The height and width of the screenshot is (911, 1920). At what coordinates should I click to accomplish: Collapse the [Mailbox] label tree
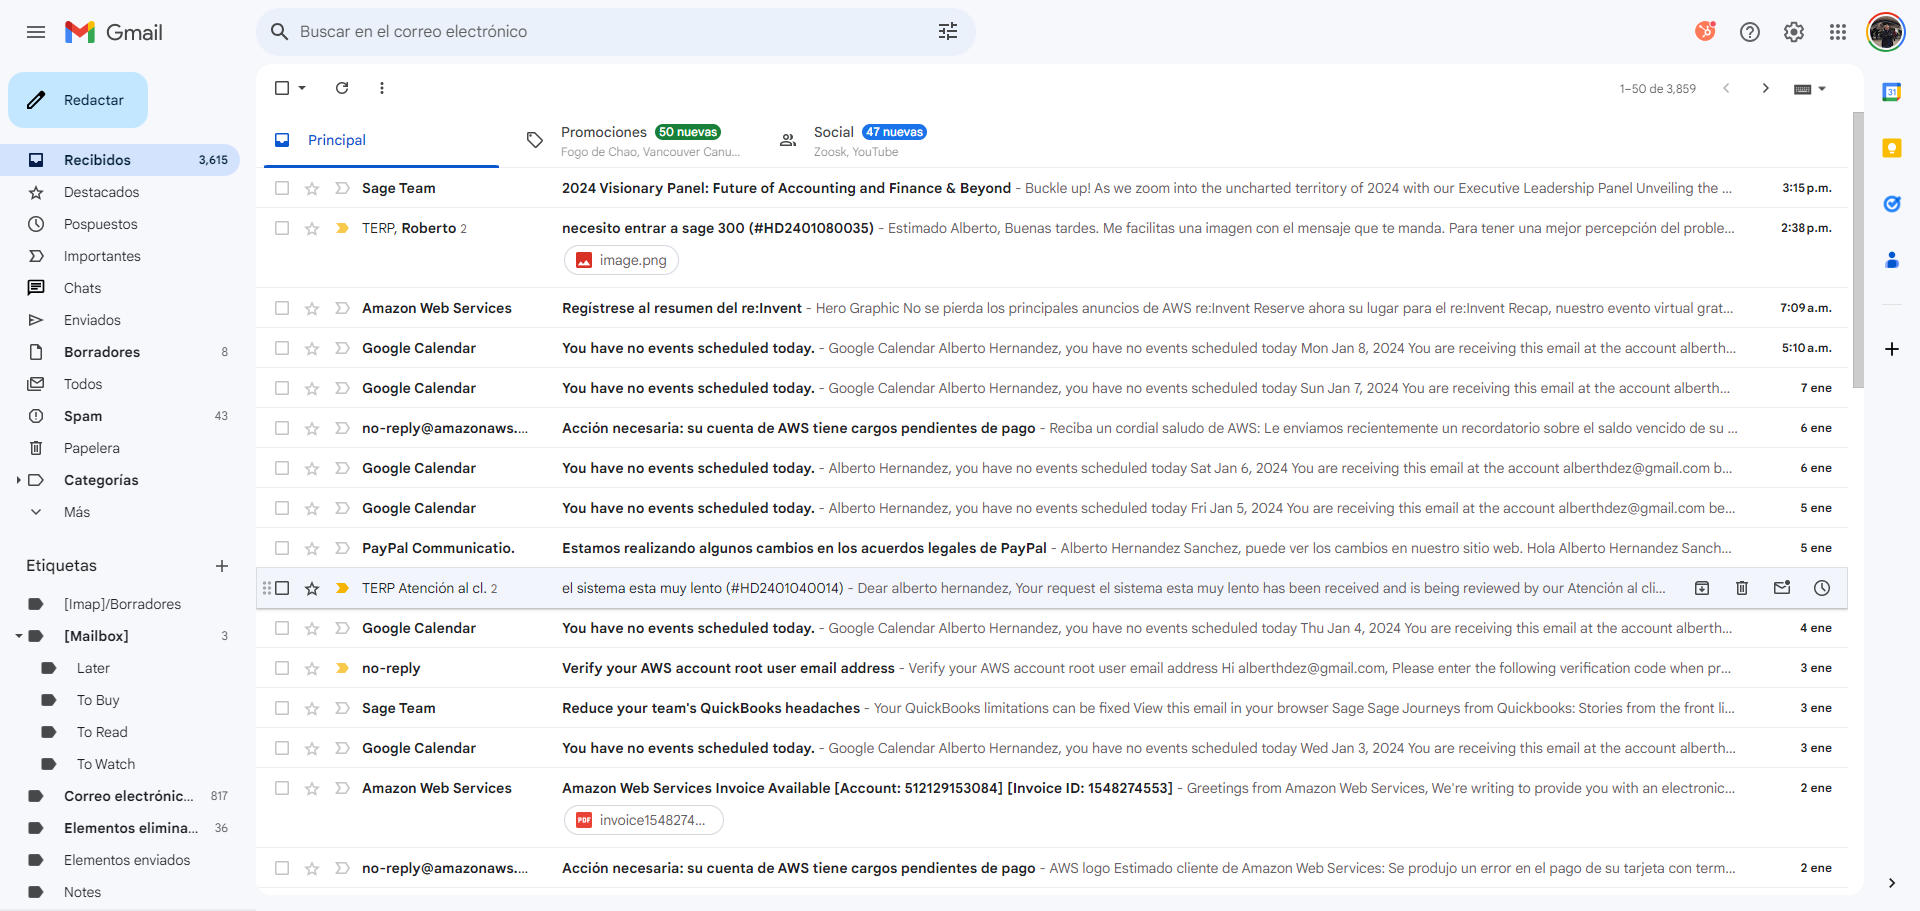point(19,636)
